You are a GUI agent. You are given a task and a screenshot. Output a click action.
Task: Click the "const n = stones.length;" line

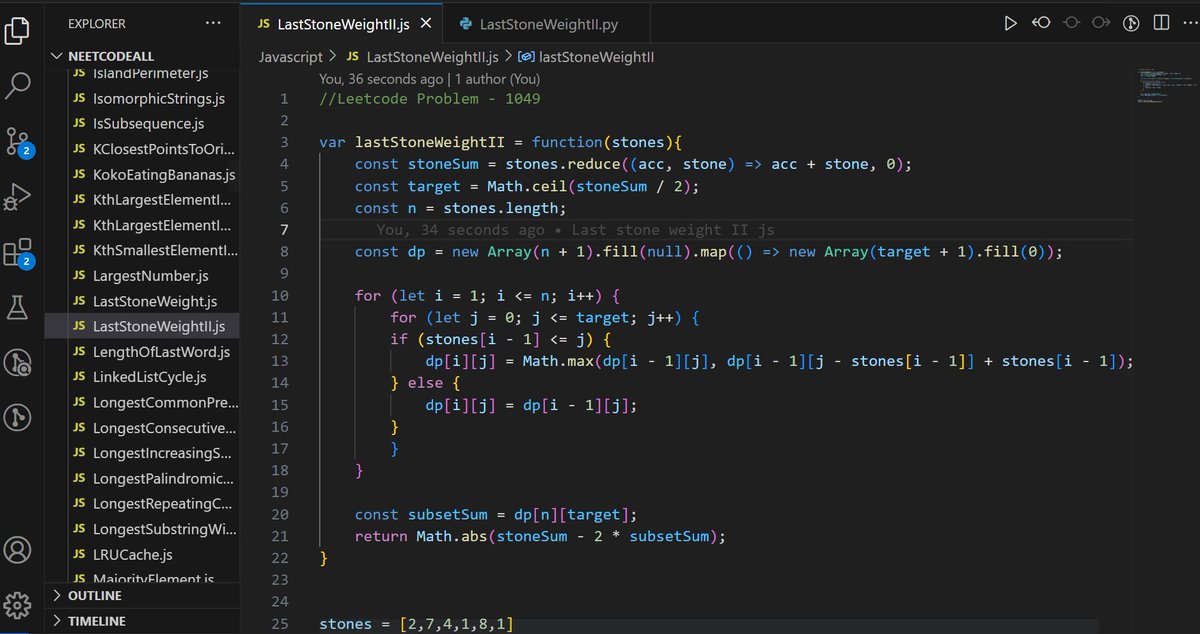click(x=460, y=208)
